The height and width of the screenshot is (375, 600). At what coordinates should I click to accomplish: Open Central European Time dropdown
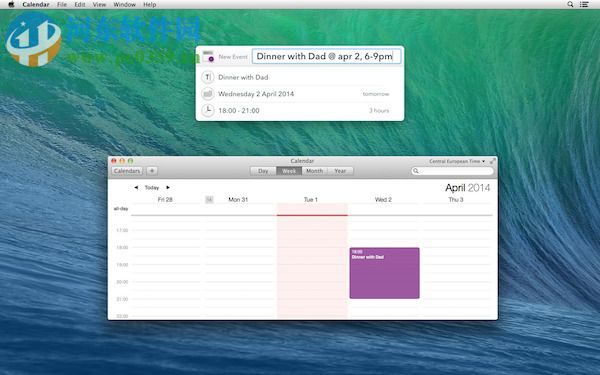pyautogui.click(x=457, y=161)
